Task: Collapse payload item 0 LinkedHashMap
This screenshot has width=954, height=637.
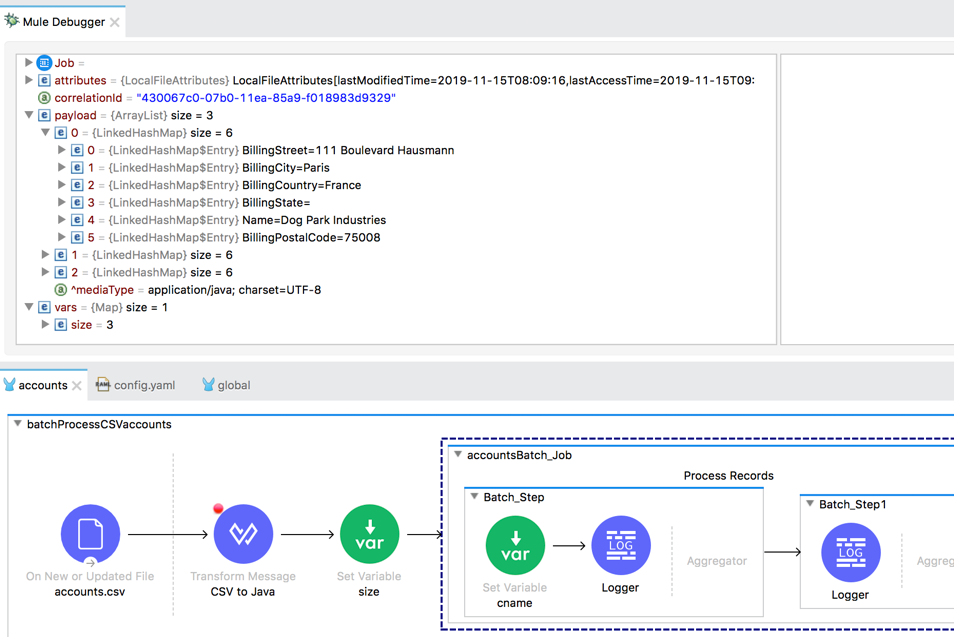Action: point(44,132)
